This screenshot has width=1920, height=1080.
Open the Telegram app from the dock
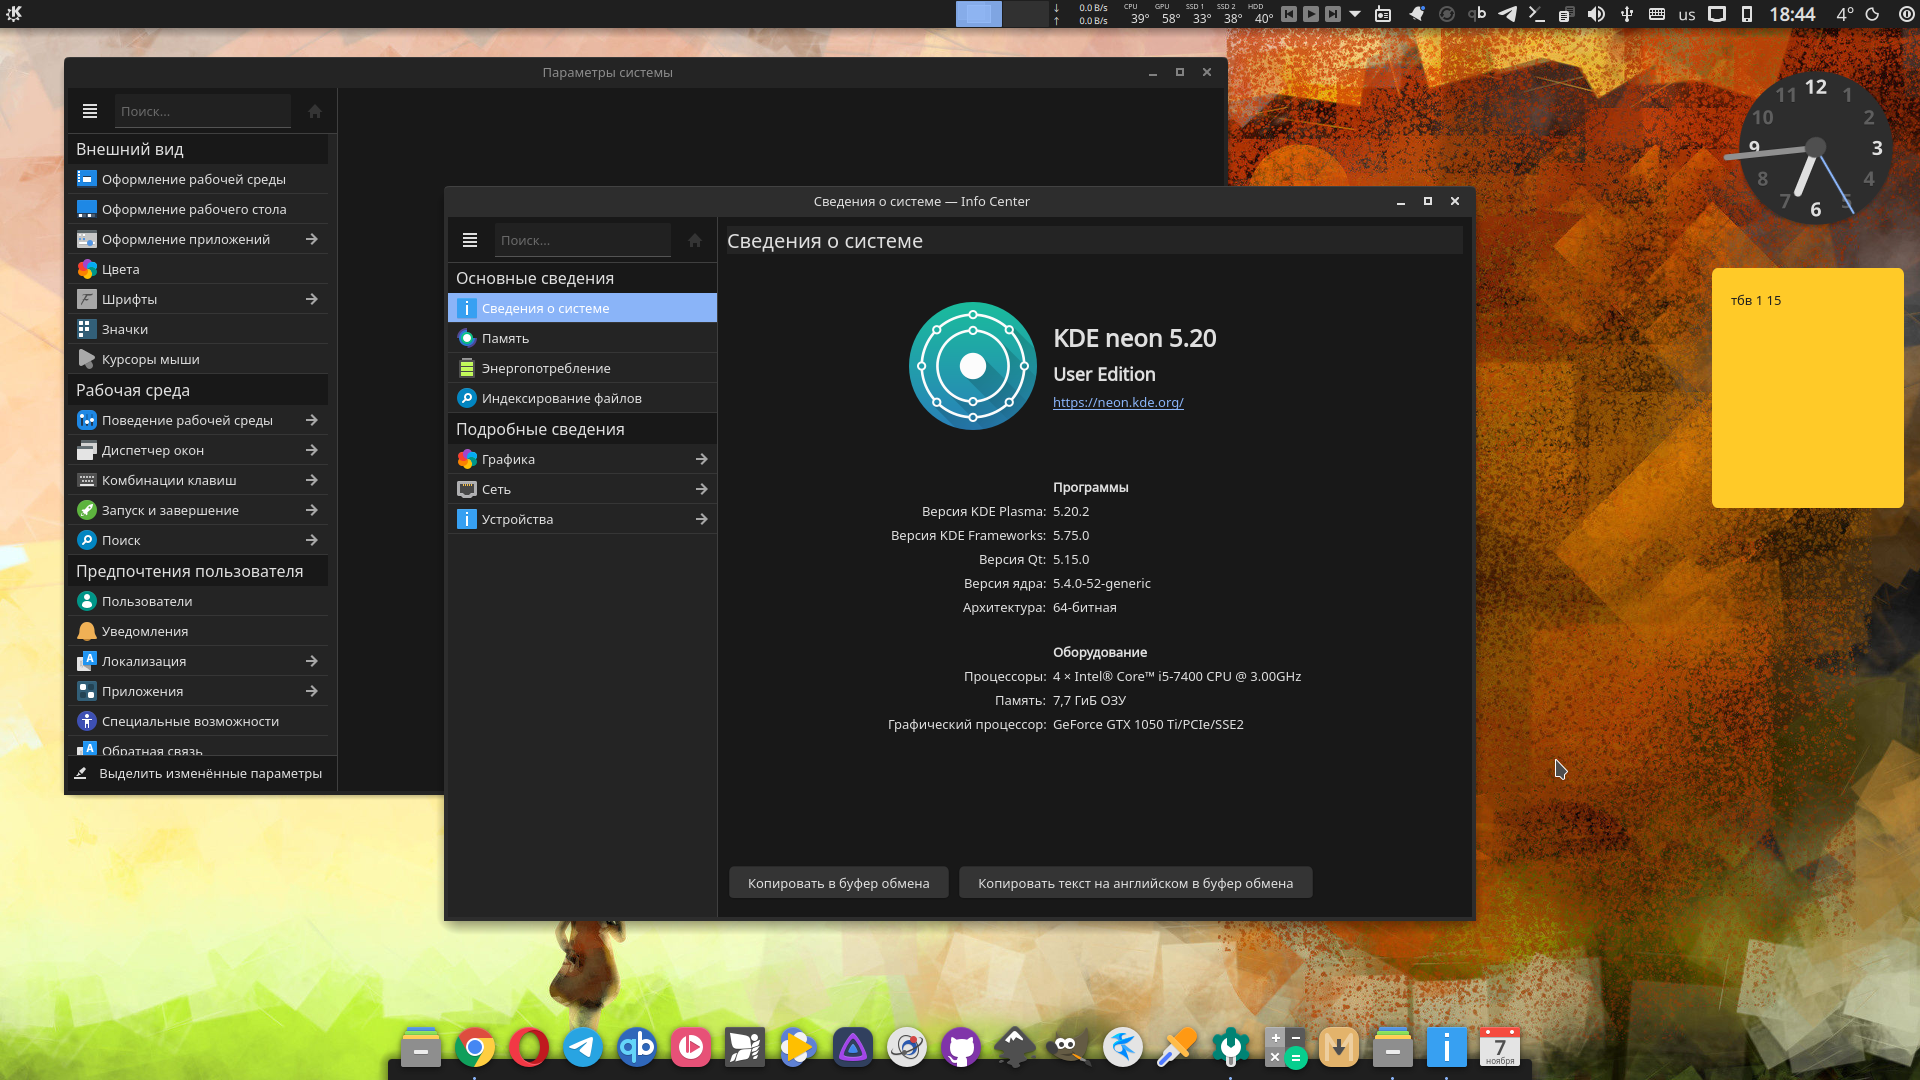582,1047
